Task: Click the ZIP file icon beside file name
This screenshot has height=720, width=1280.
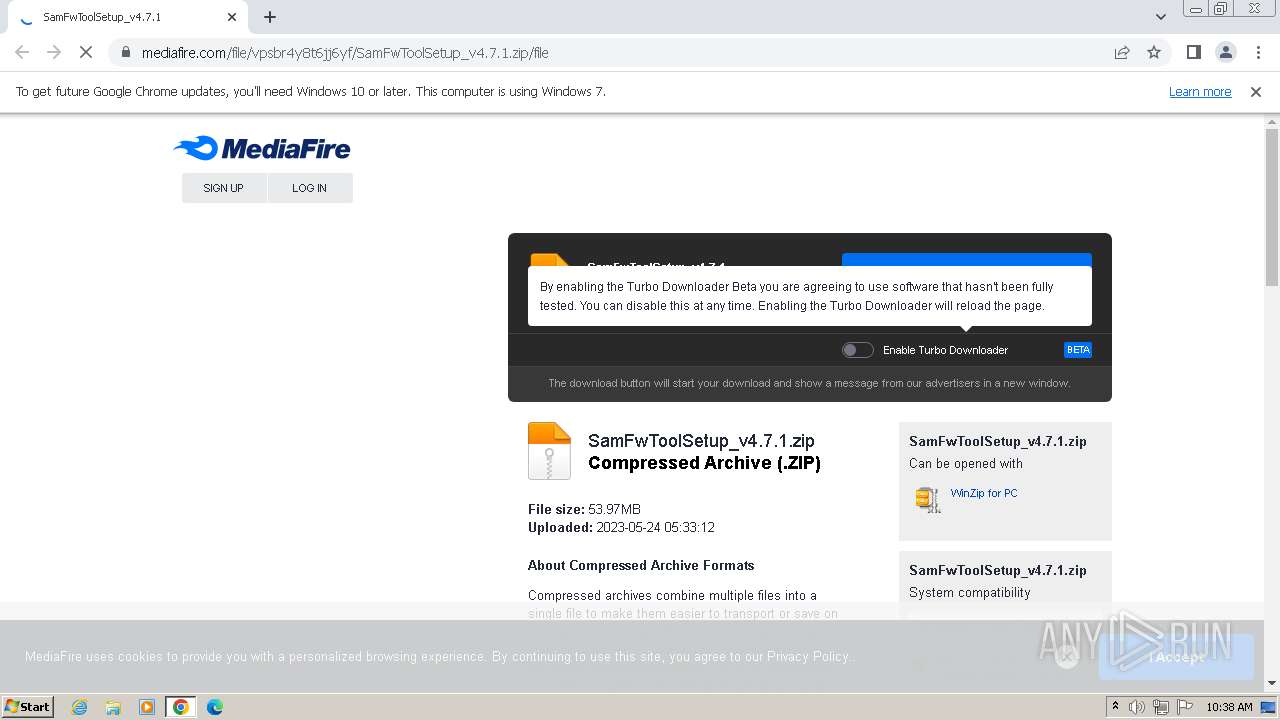Action: click(x=549, y=451)
